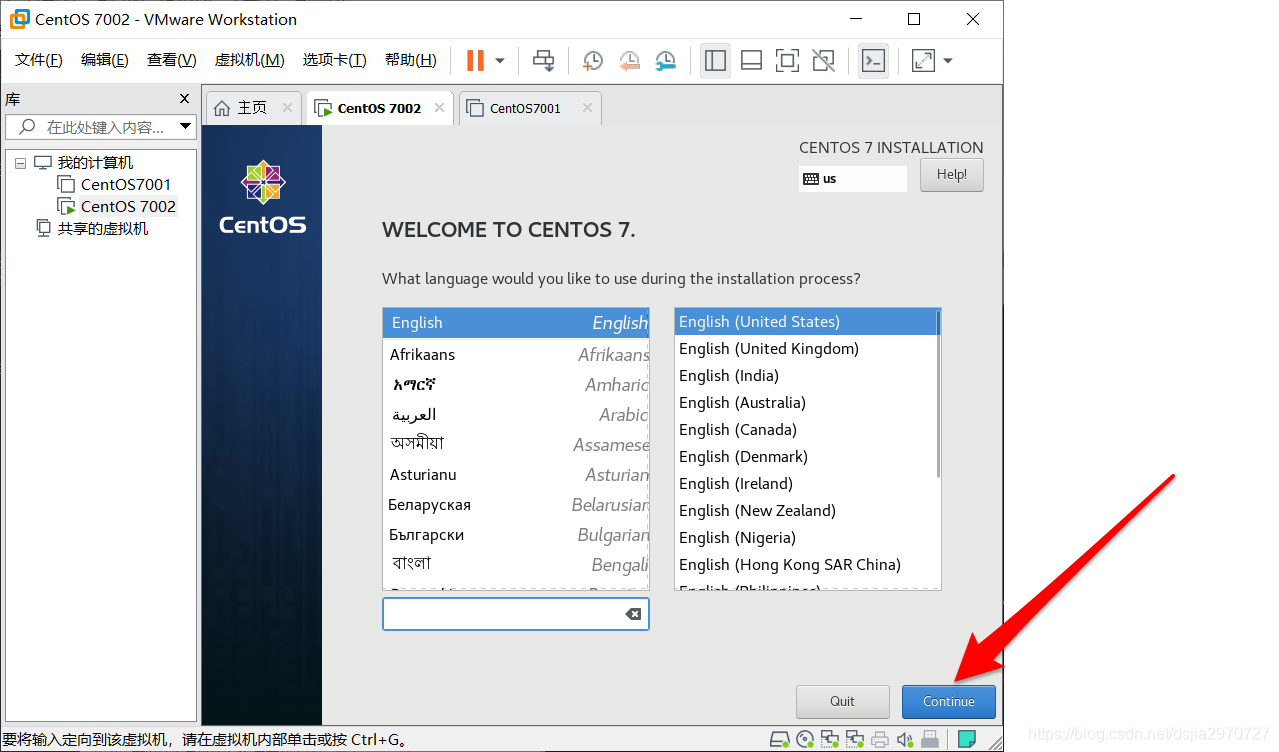Click the Help! button
This screenshot has width=1279, height=752.
tap(951, 175)
